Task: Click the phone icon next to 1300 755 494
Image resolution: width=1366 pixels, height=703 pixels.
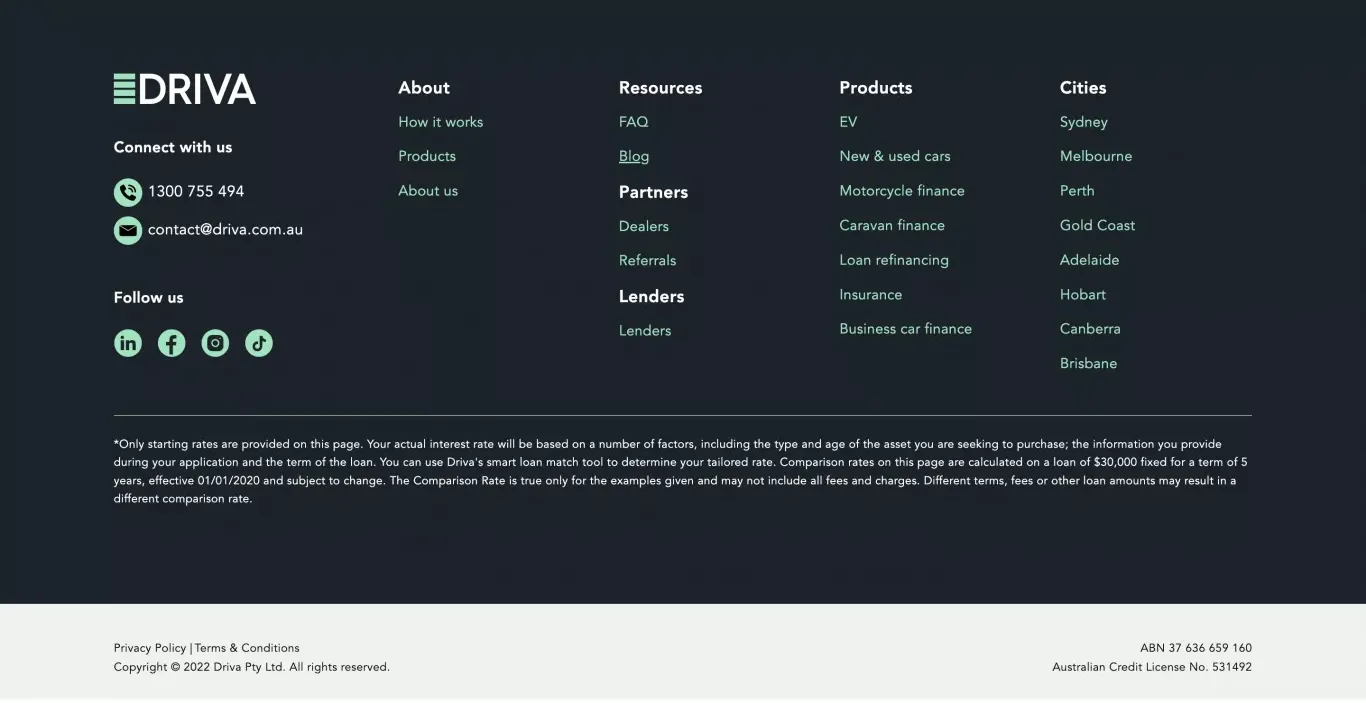Action: click(x=128, y=192)
